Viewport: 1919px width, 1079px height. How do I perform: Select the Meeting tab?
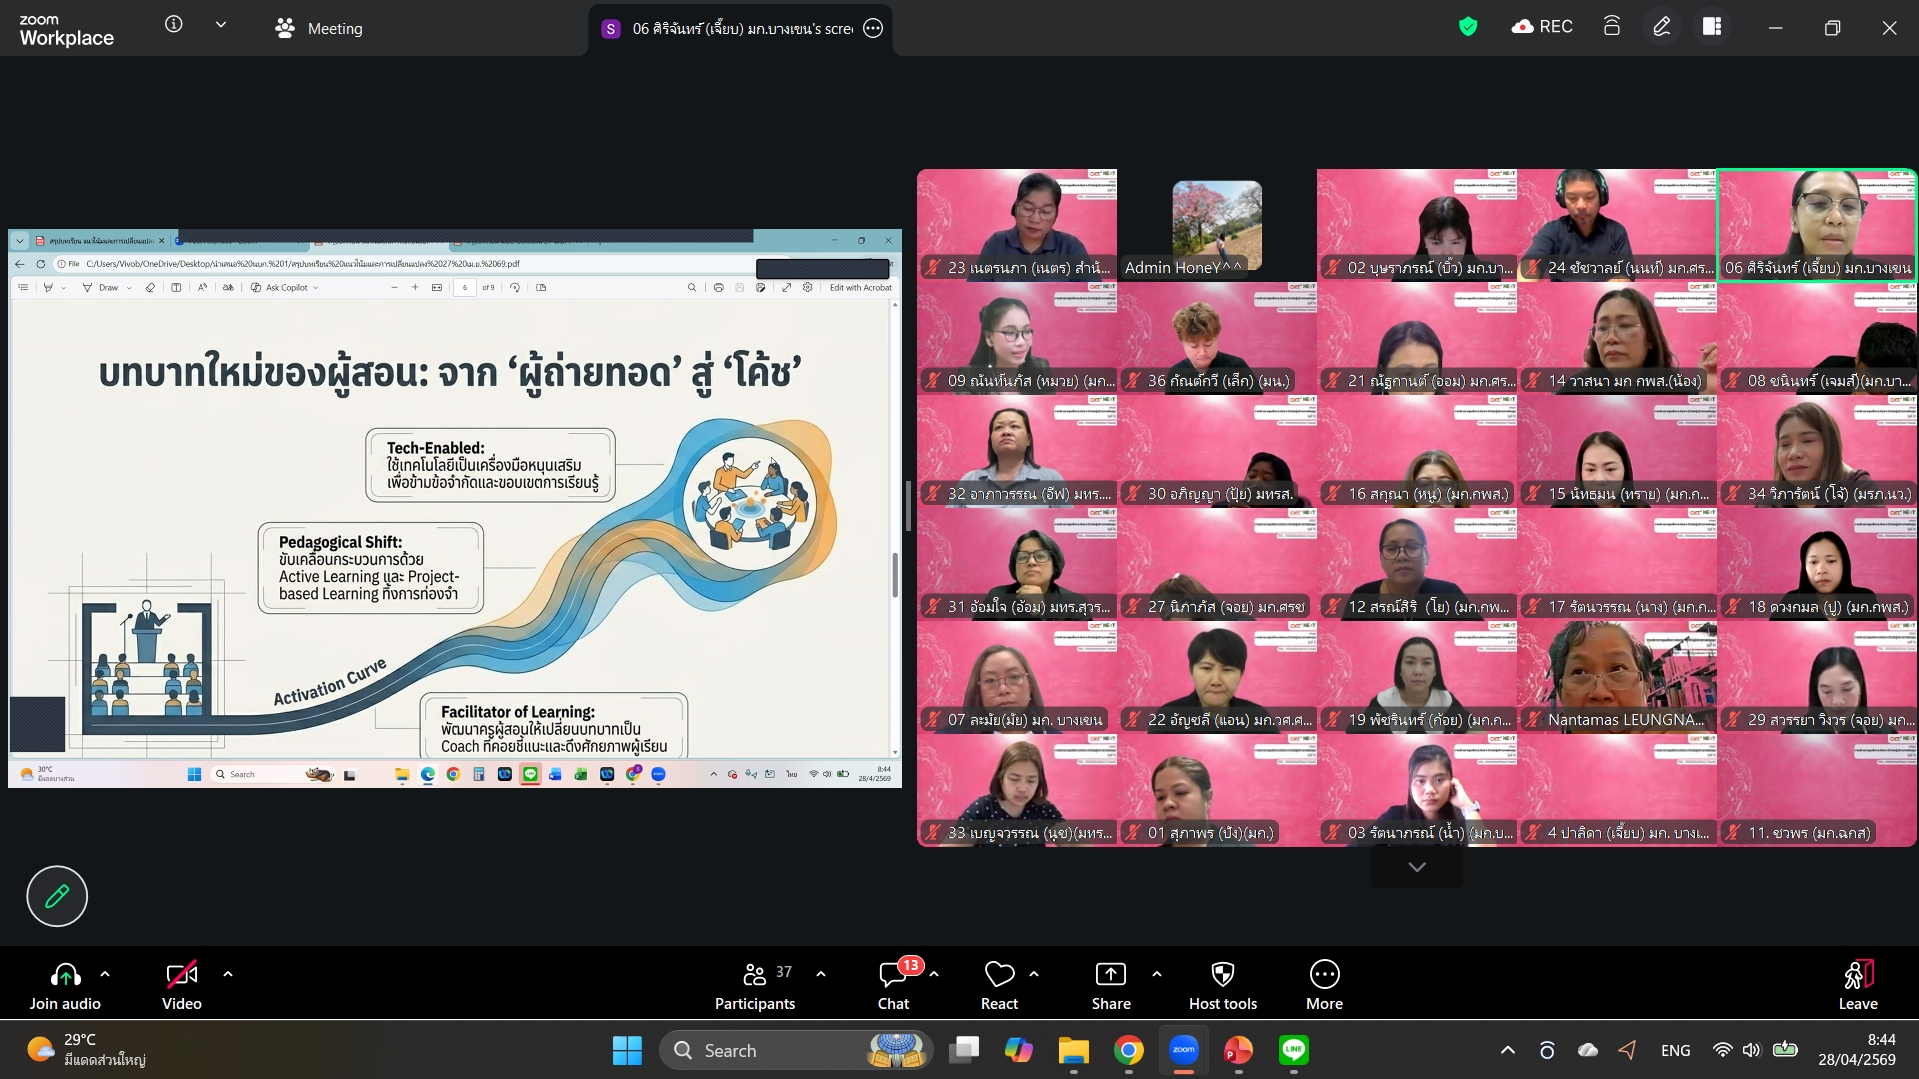point(319,28)
